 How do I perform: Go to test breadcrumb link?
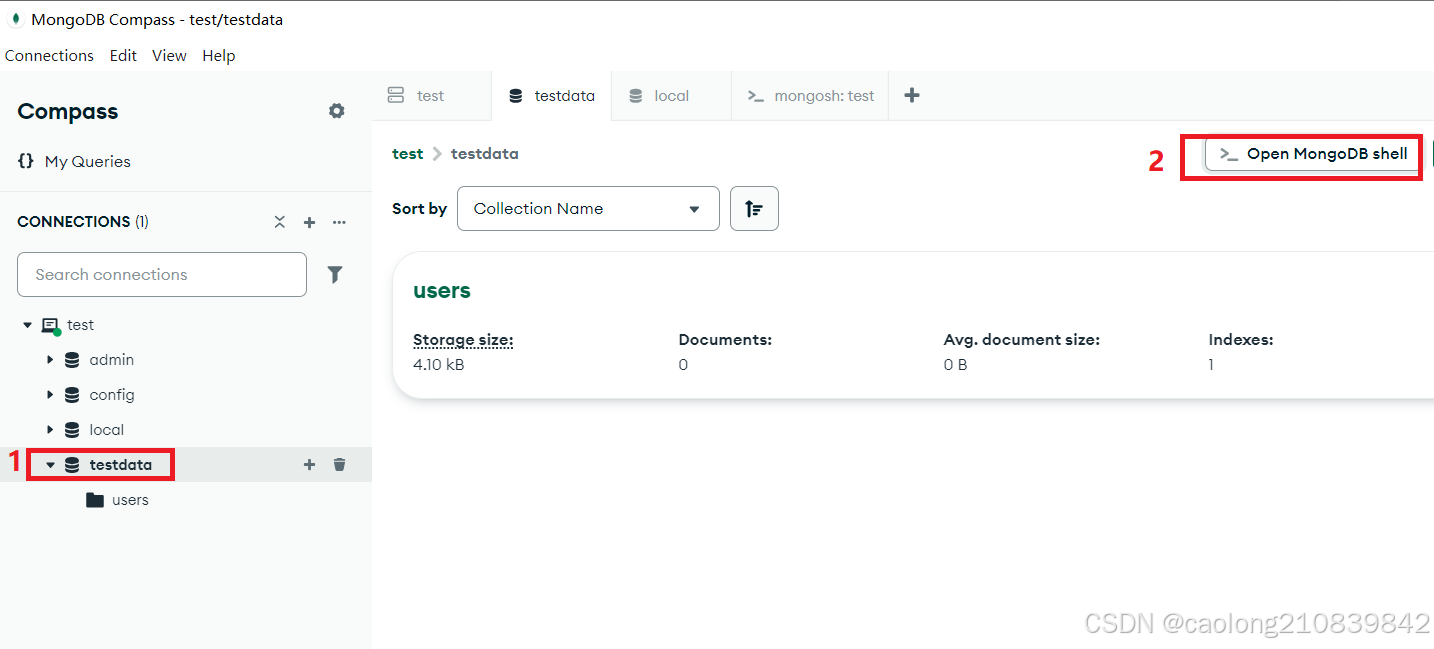(407, 154)
